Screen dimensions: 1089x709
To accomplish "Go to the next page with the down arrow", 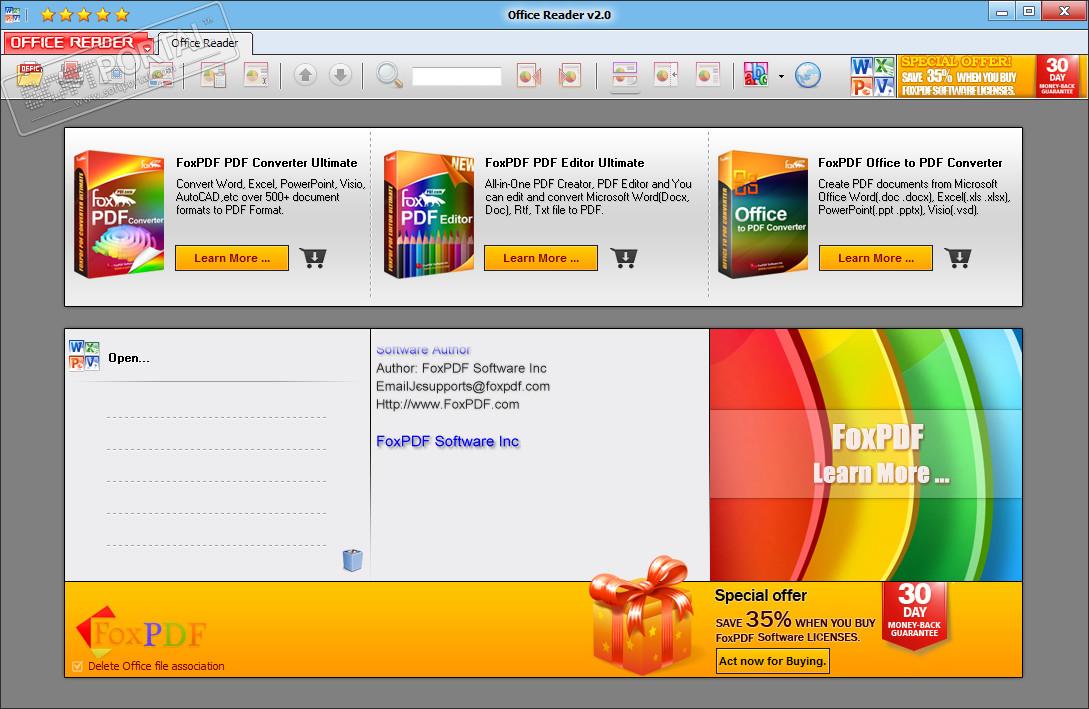I will click(340, 74).
